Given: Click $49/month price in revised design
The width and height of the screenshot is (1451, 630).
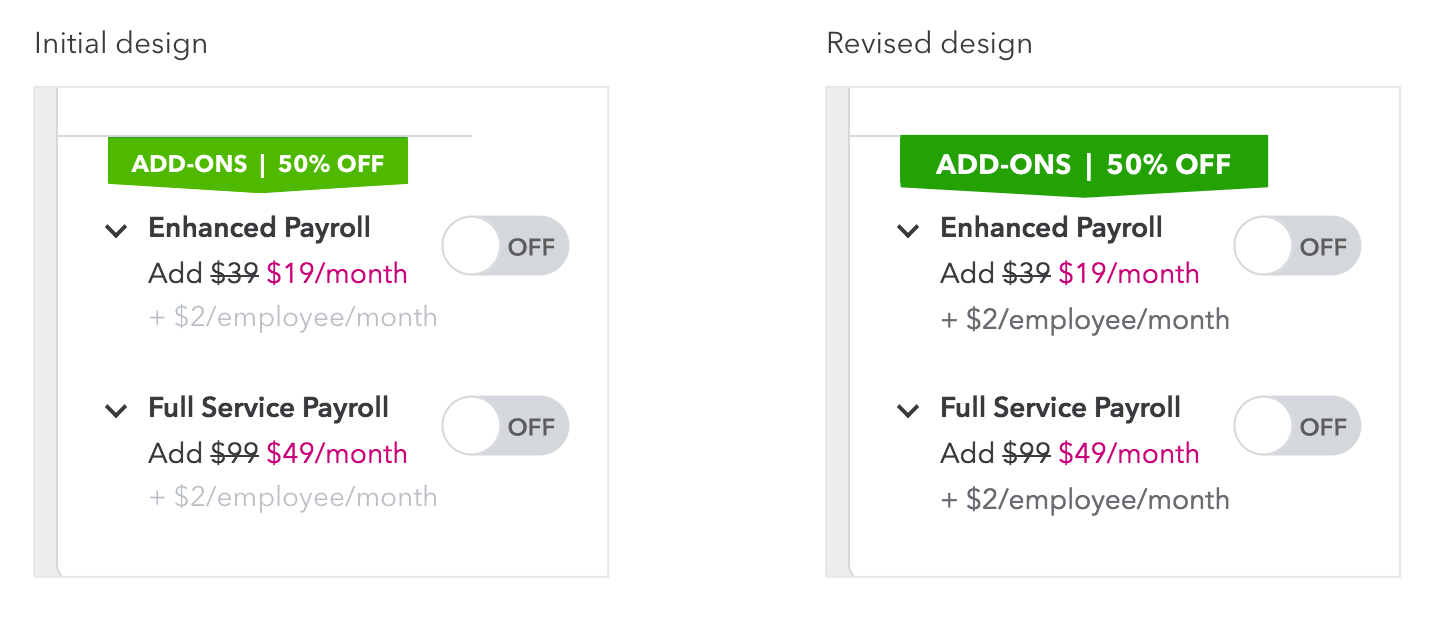Looking at the screenshot, I should [x=1129, y=453].
